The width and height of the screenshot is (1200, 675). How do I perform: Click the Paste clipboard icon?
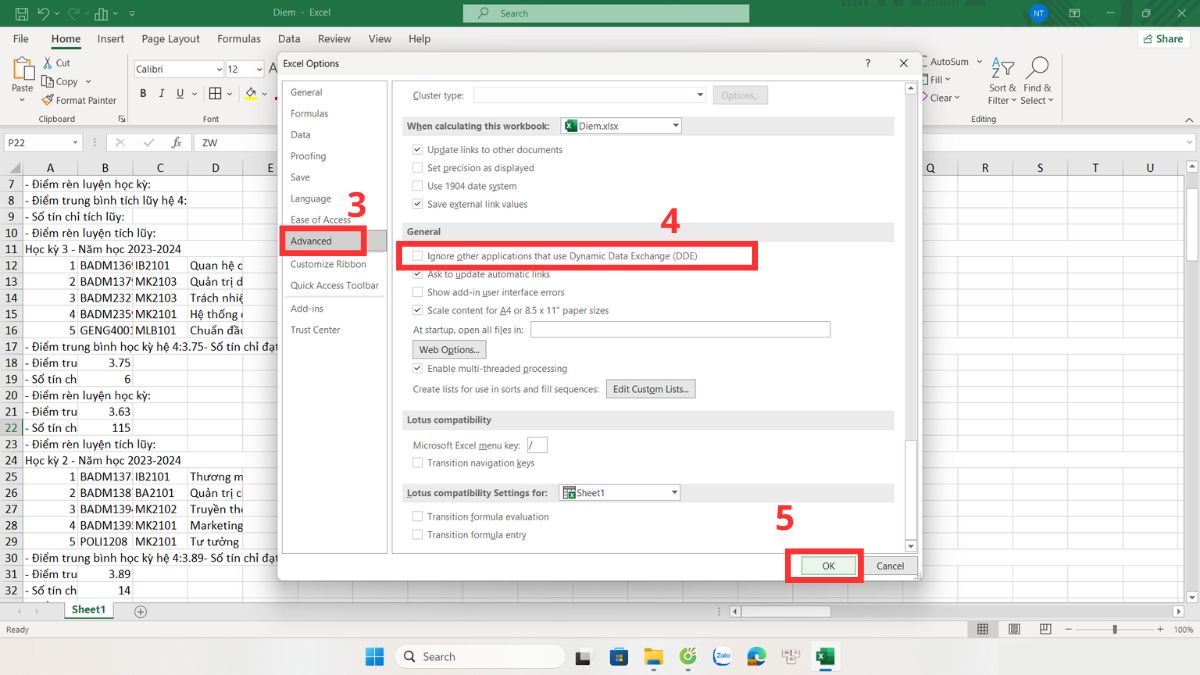pos(22,70)
